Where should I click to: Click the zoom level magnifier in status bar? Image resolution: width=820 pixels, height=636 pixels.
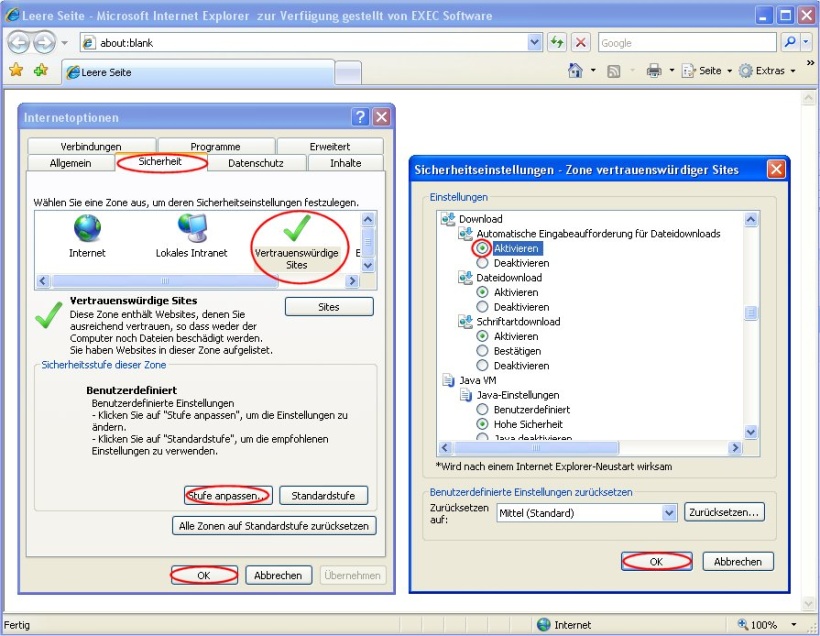[x=743, y=624]
